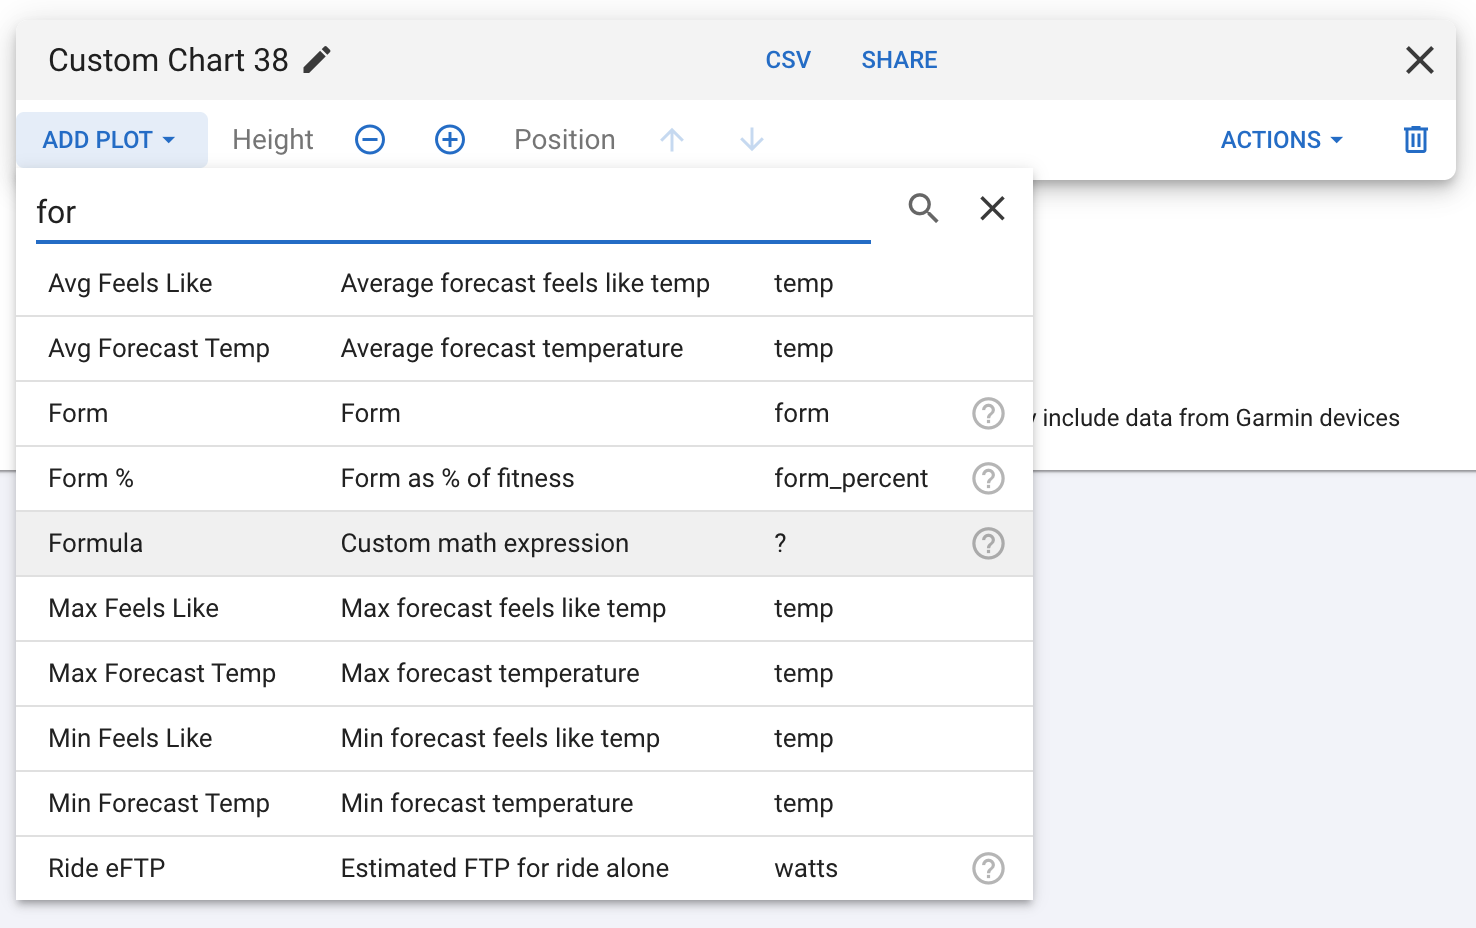This screenshot has height=928, width=1476.
Task: Expand the ACTIONS dropdown menu
Action: click(x=1281, y=140)
